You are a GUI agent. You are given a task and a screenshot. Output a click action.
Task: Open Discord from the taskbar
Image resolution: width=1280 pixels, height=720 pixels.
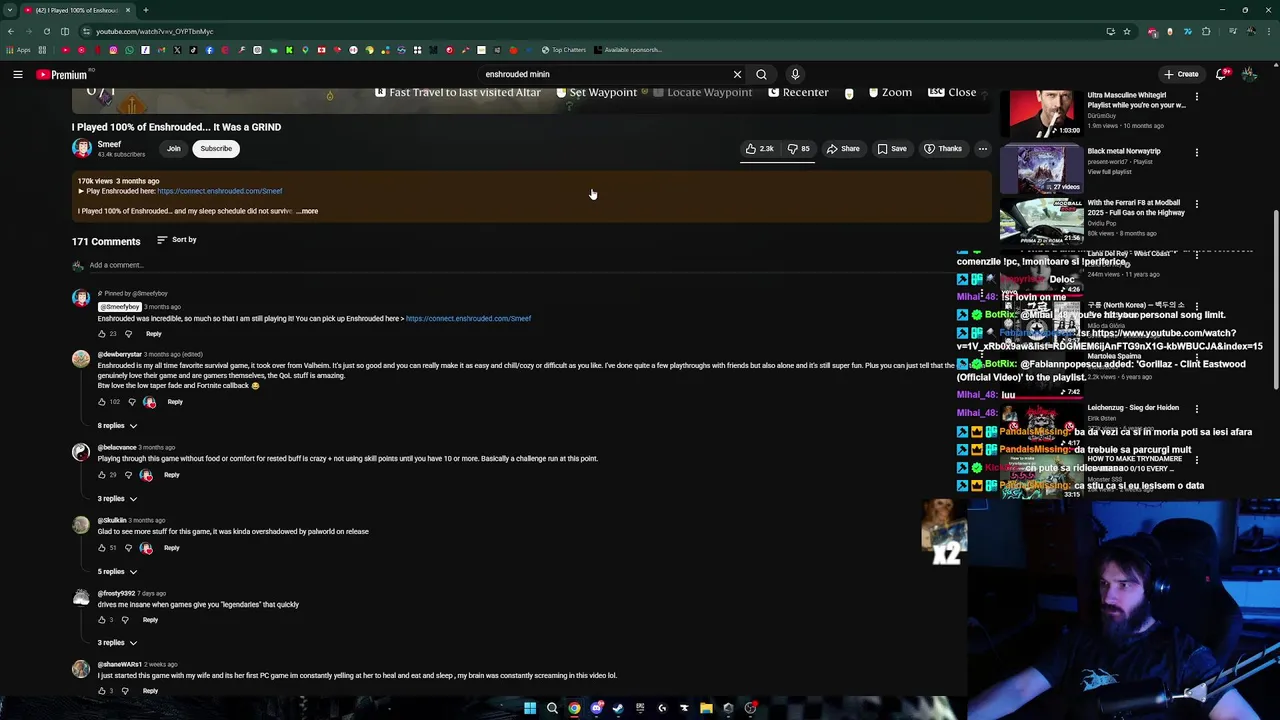point(596,708)
